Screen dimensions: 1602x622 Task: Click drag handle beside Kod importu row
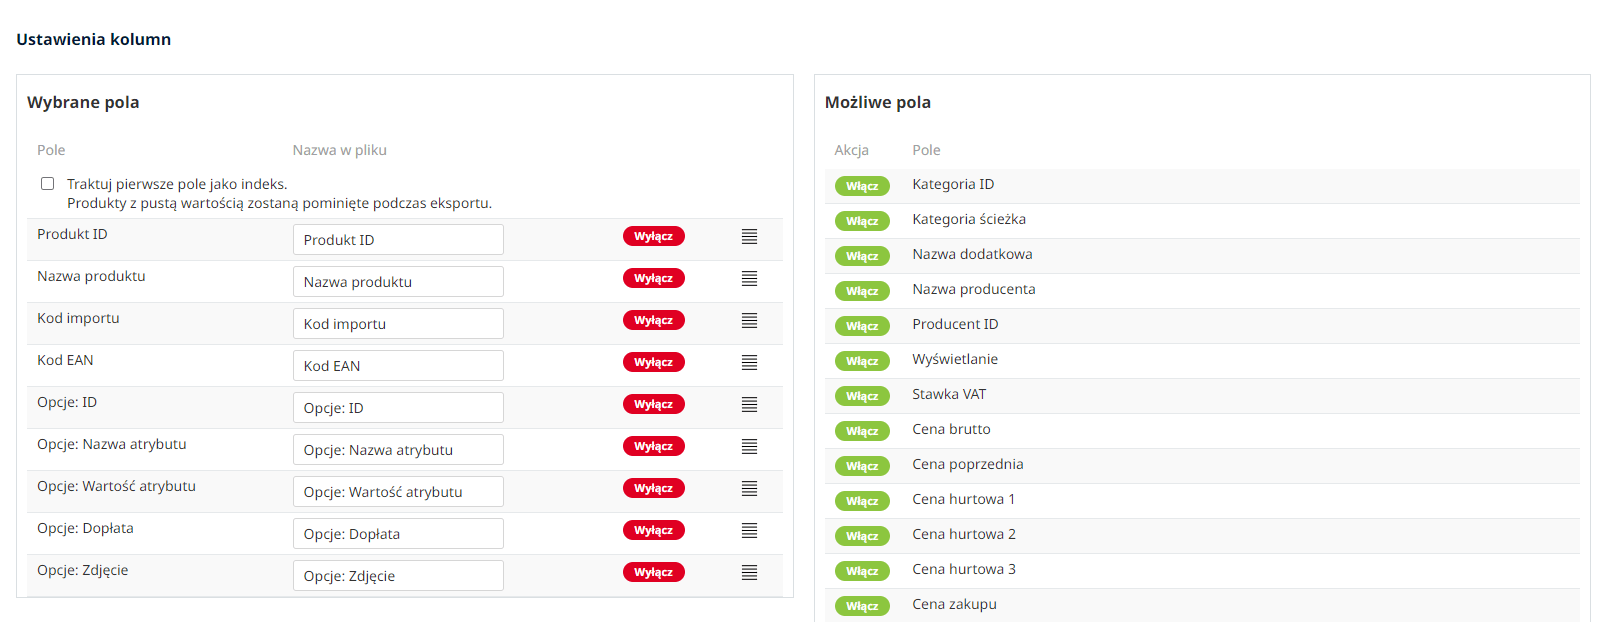tap(749, 321)
